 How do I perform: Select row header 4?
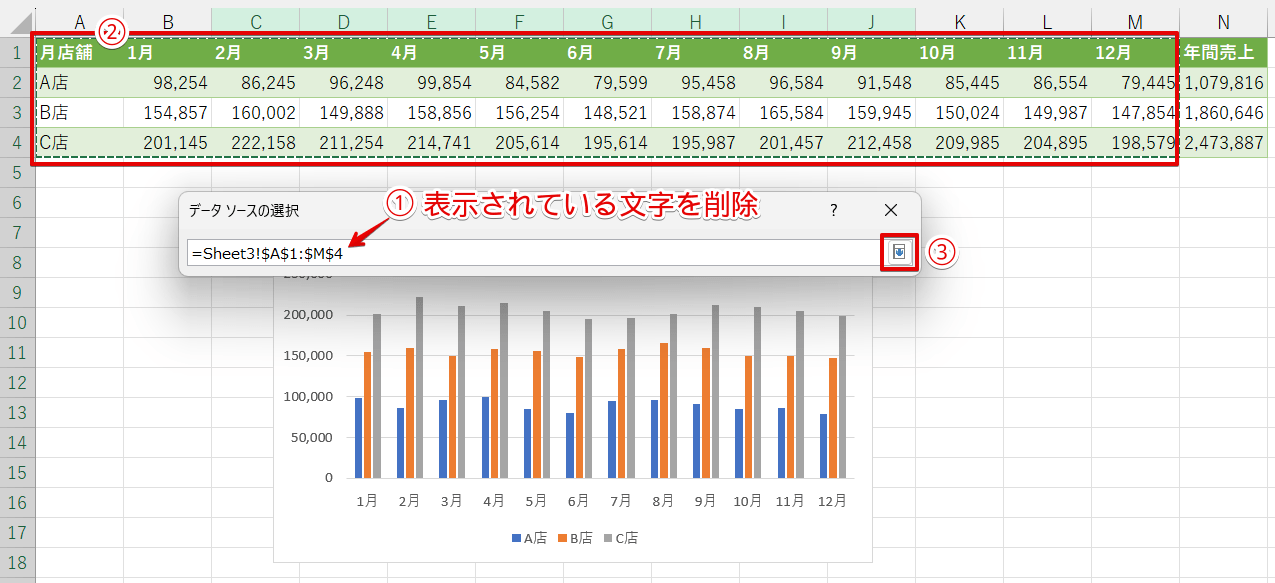19,143
